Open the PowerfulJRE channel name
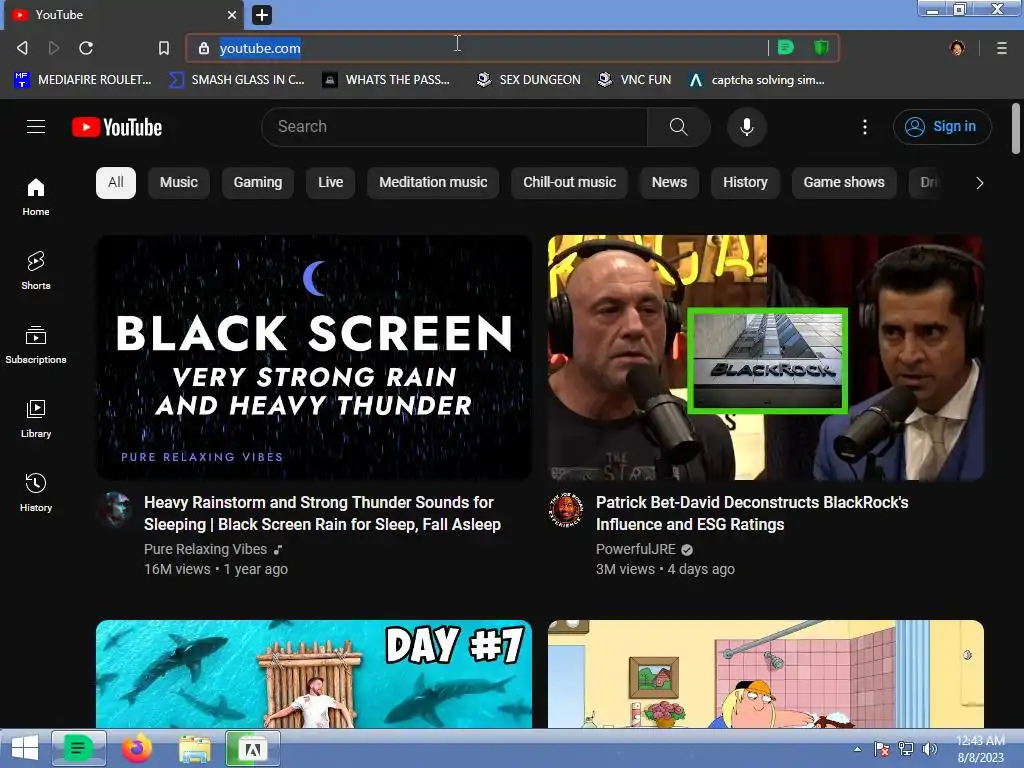This screenshot has height=768, width=1024. 635,549
